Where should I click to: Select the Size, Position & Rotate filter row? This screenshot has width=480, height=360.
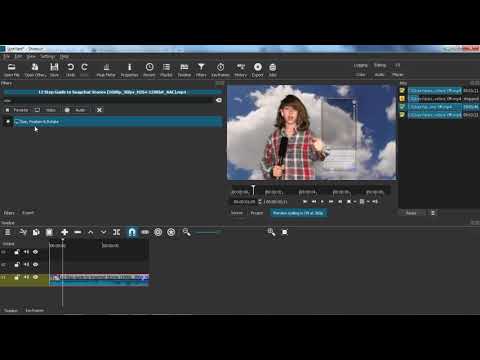click(118, 122)
